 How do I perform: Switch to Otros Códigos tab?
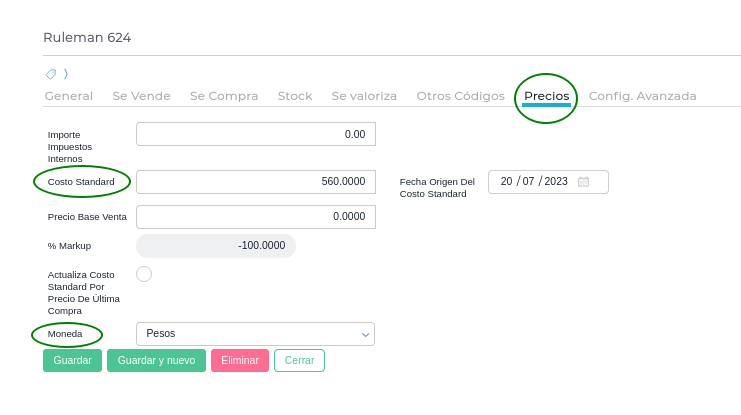pos(460,96)
